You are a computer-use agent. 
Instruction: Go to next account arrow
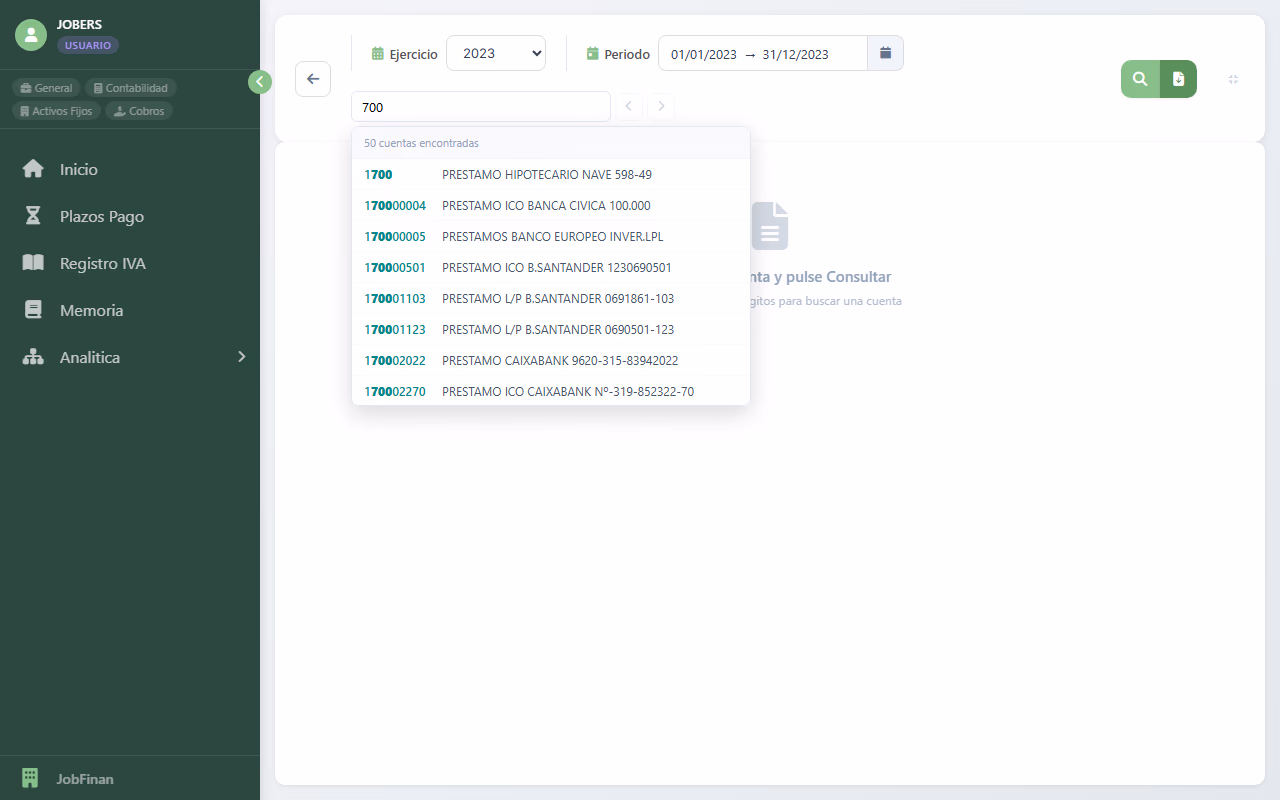[x=661, y=106]
